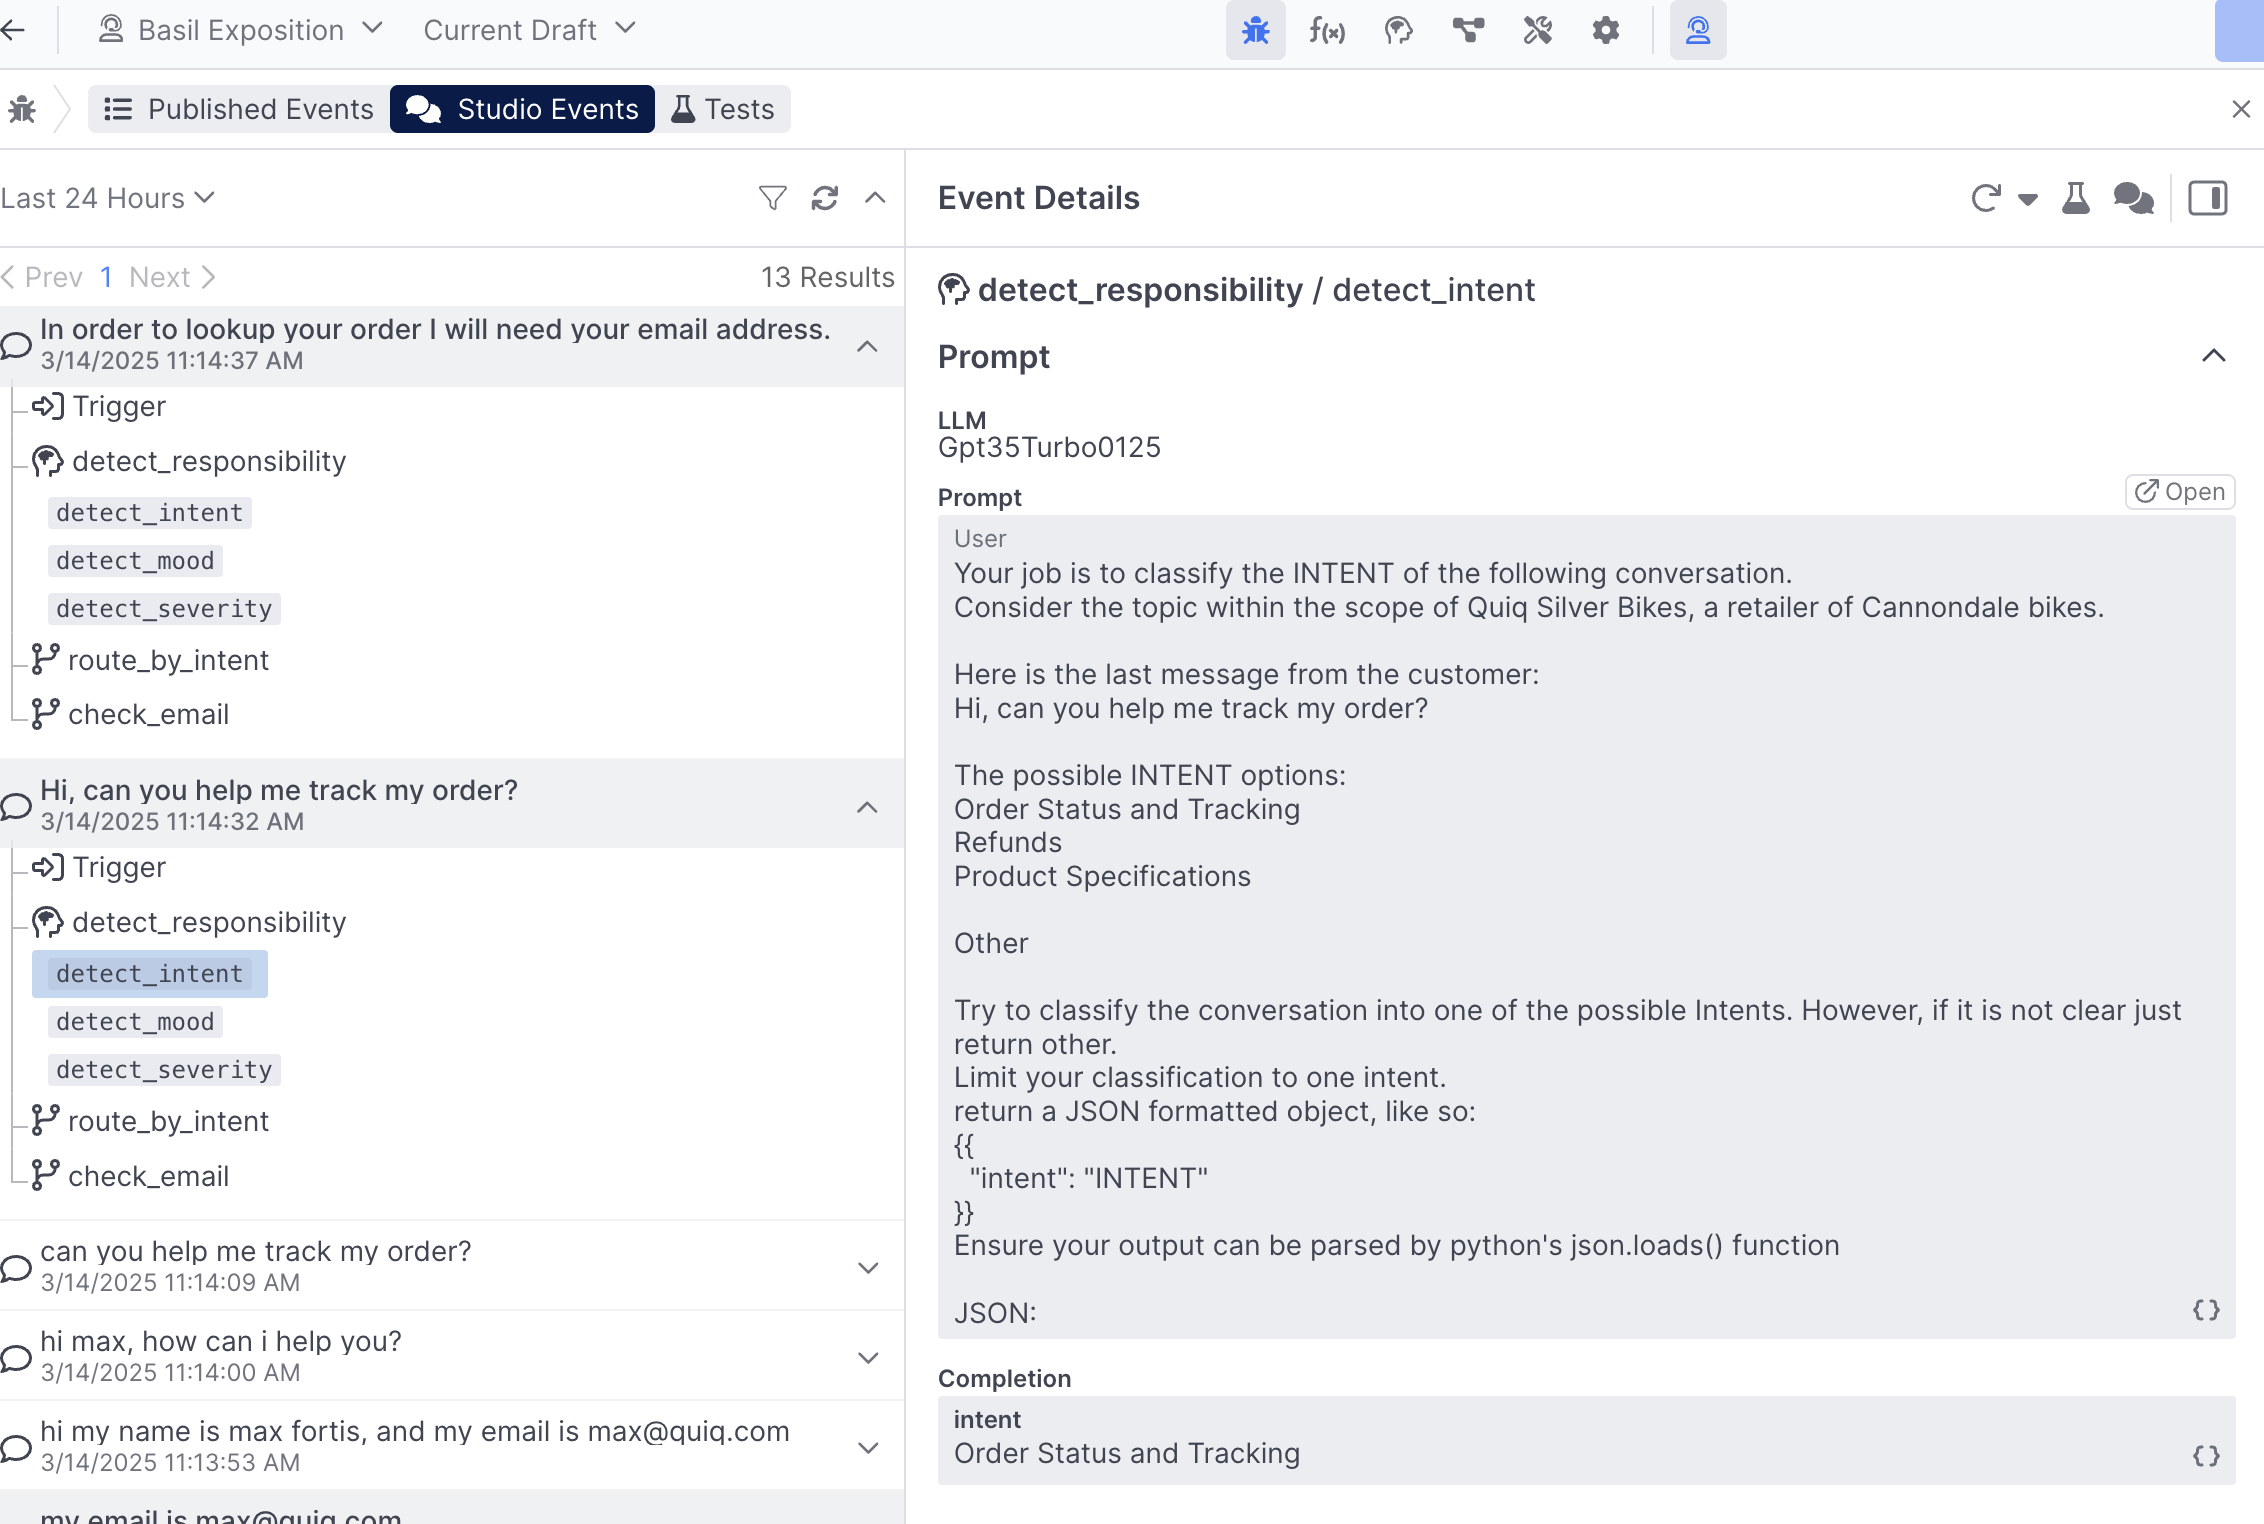Image resolution: width=2264 pixels, height=1524 pixels.
Task: Click the Open prompt button
Action: point(2180,492)
